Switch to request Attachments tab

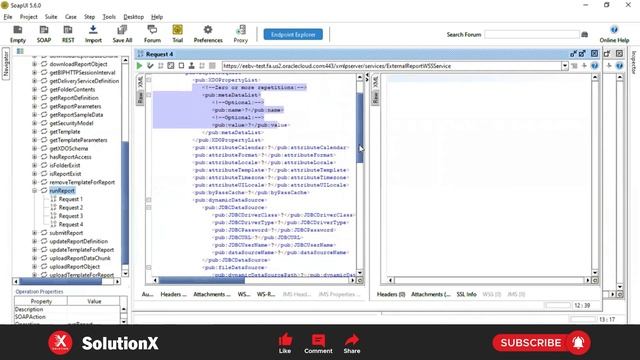212,294
